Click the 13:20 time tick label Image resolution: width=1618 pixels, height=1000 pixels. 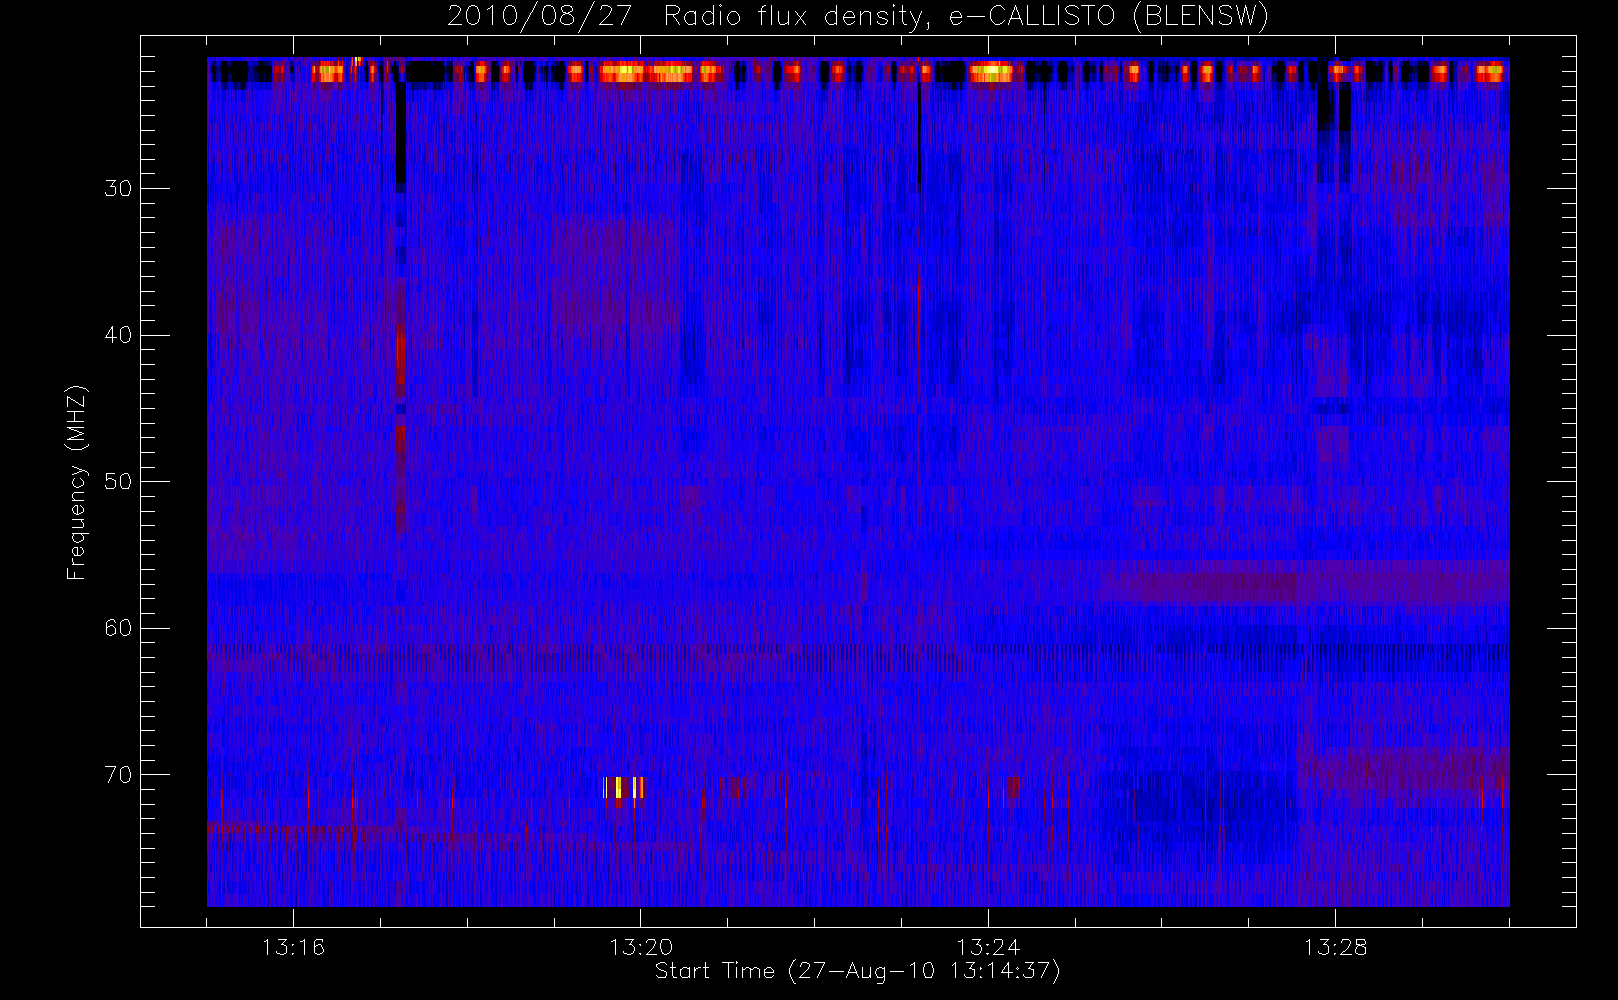(641, 947)
